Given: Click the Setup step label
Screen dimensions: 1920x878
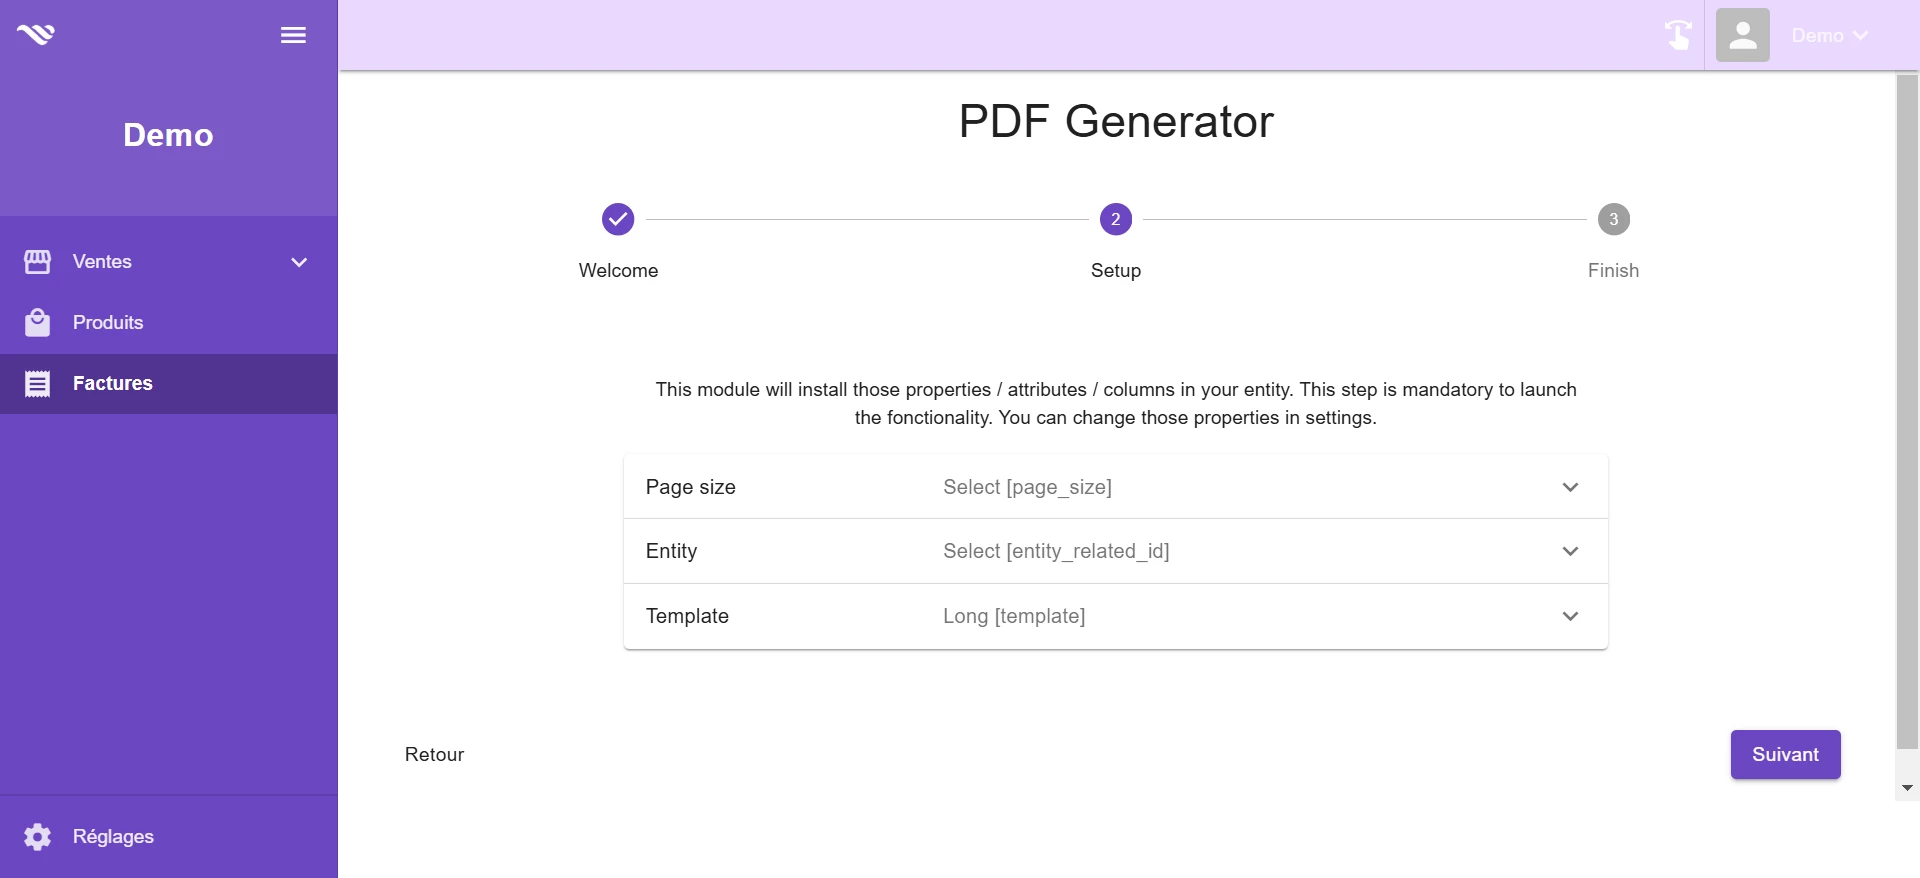Looking at the screenshot, I should [1116, 271].
